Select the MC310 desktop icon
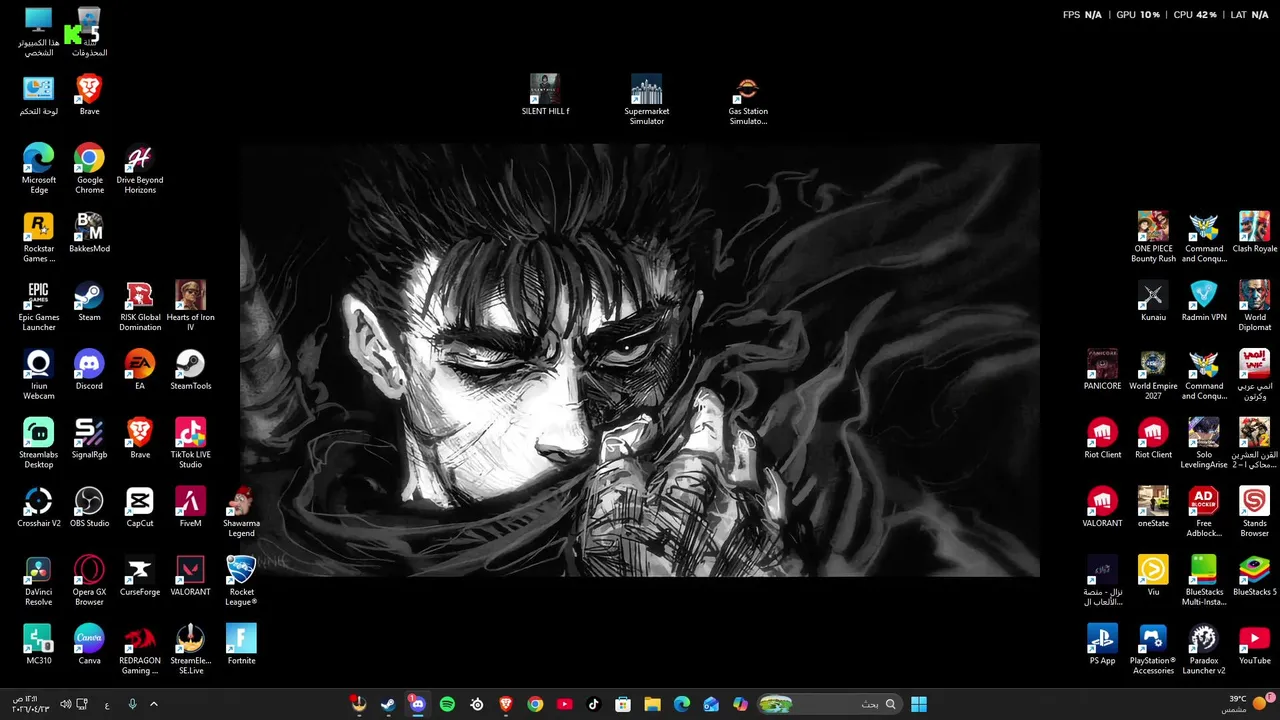1280x720 pixels. 39,644
